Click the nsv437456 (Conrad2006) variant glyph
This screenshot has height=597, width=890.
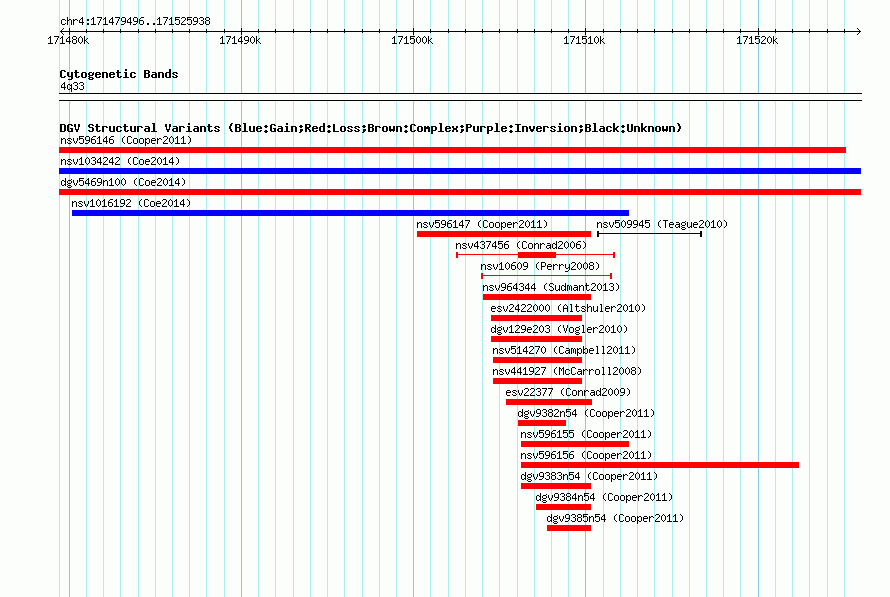click(535, 255)
